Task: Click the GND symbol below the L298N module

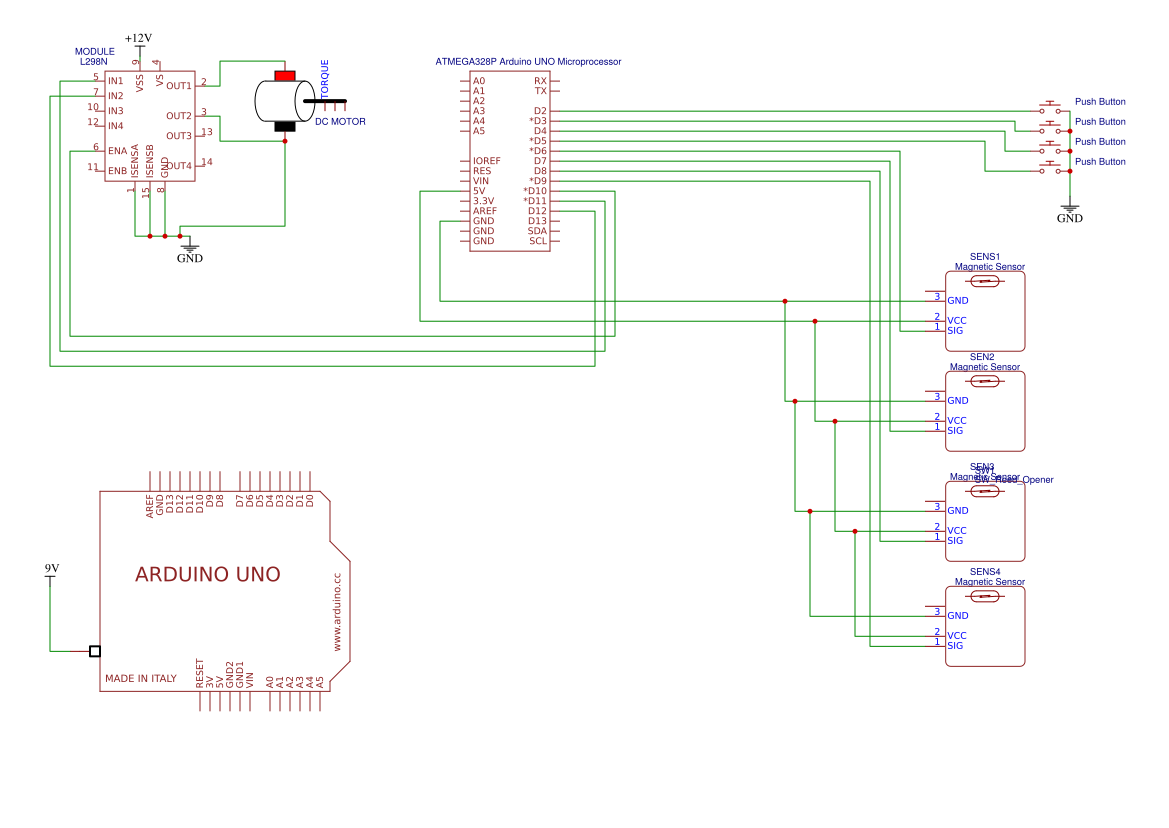Action: (x=189, y=250)
